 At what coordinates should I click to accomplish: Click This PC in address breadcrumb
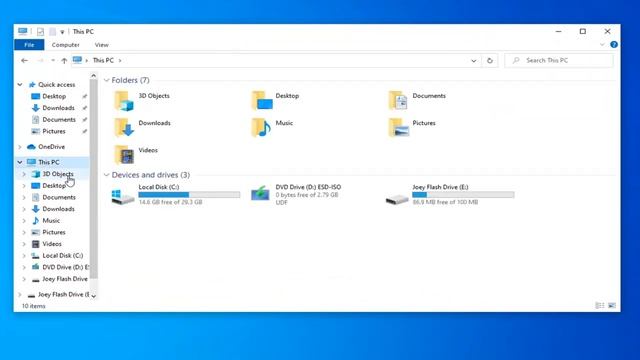tap(103, 60)
